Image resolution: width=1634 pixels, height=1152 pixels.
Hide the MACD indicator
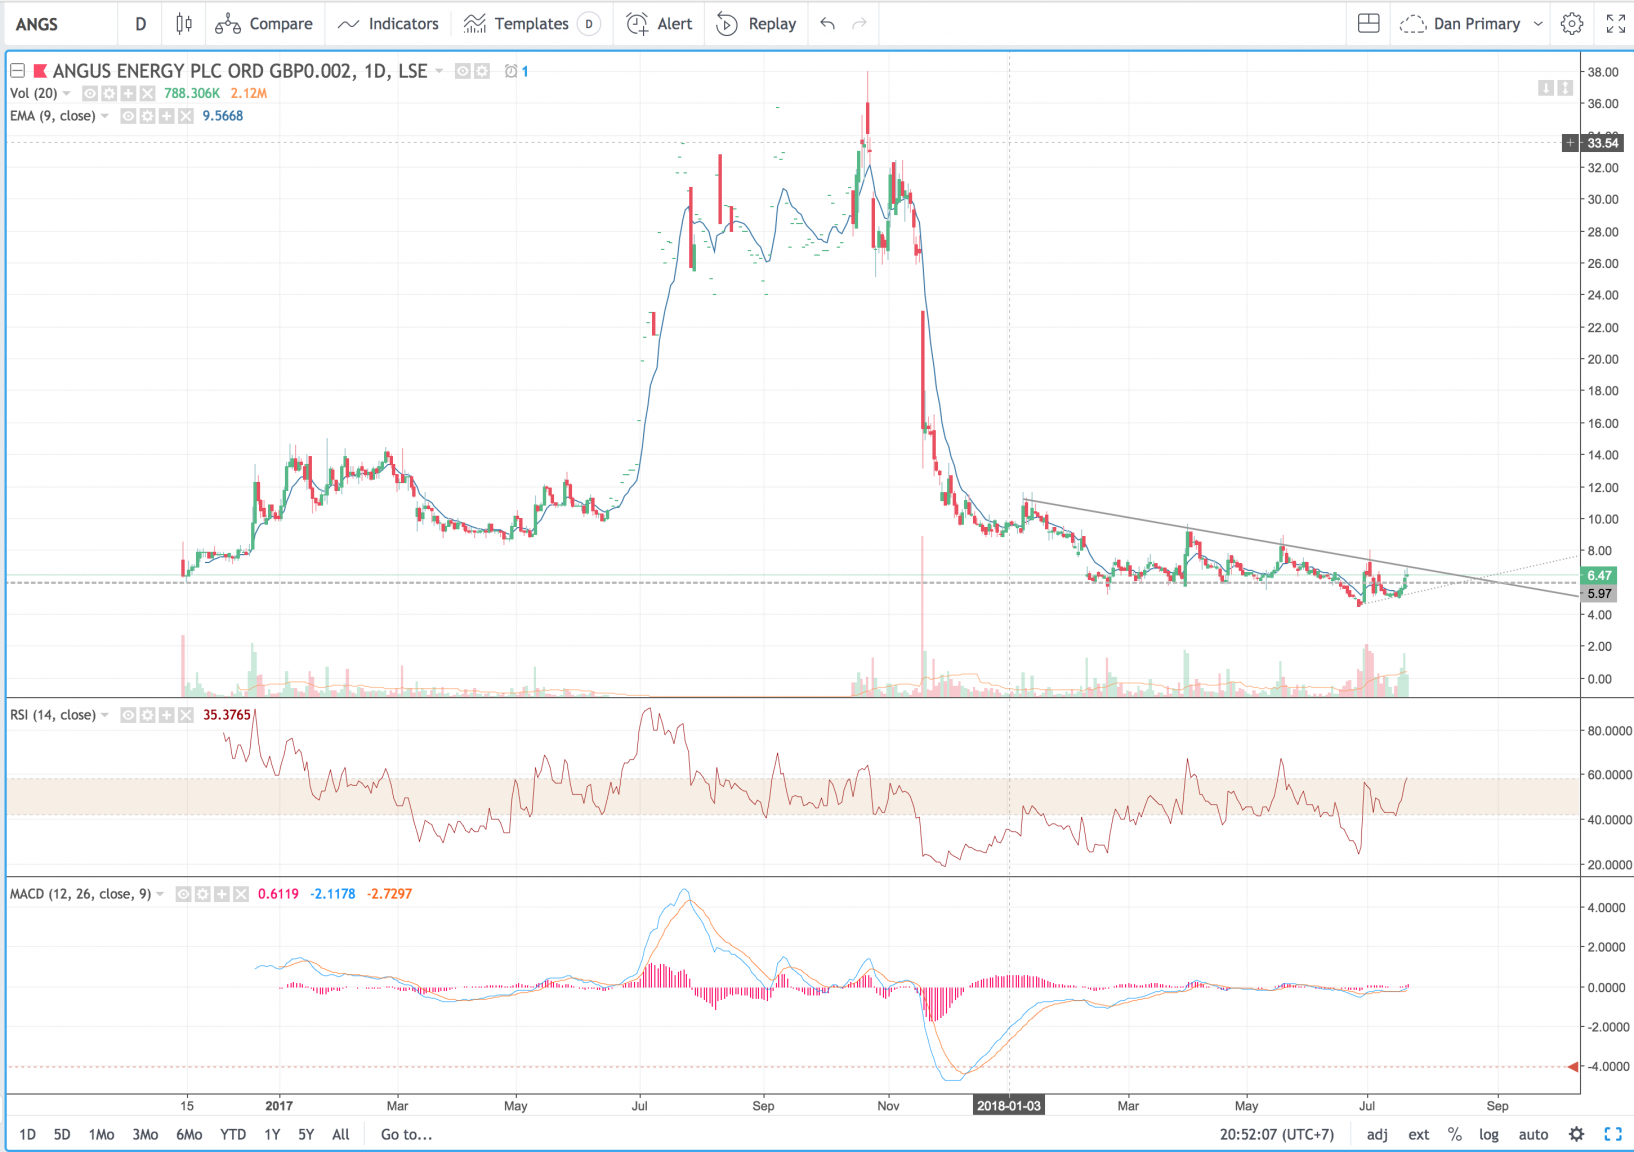(x=183, y=894)
